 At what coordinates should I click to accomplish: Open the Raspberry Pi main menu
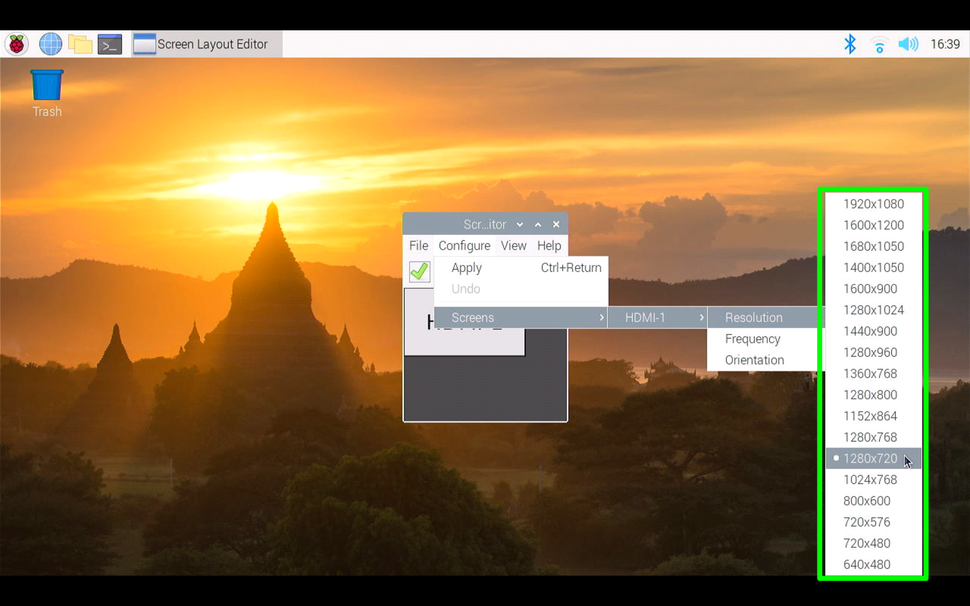[15, 43]
